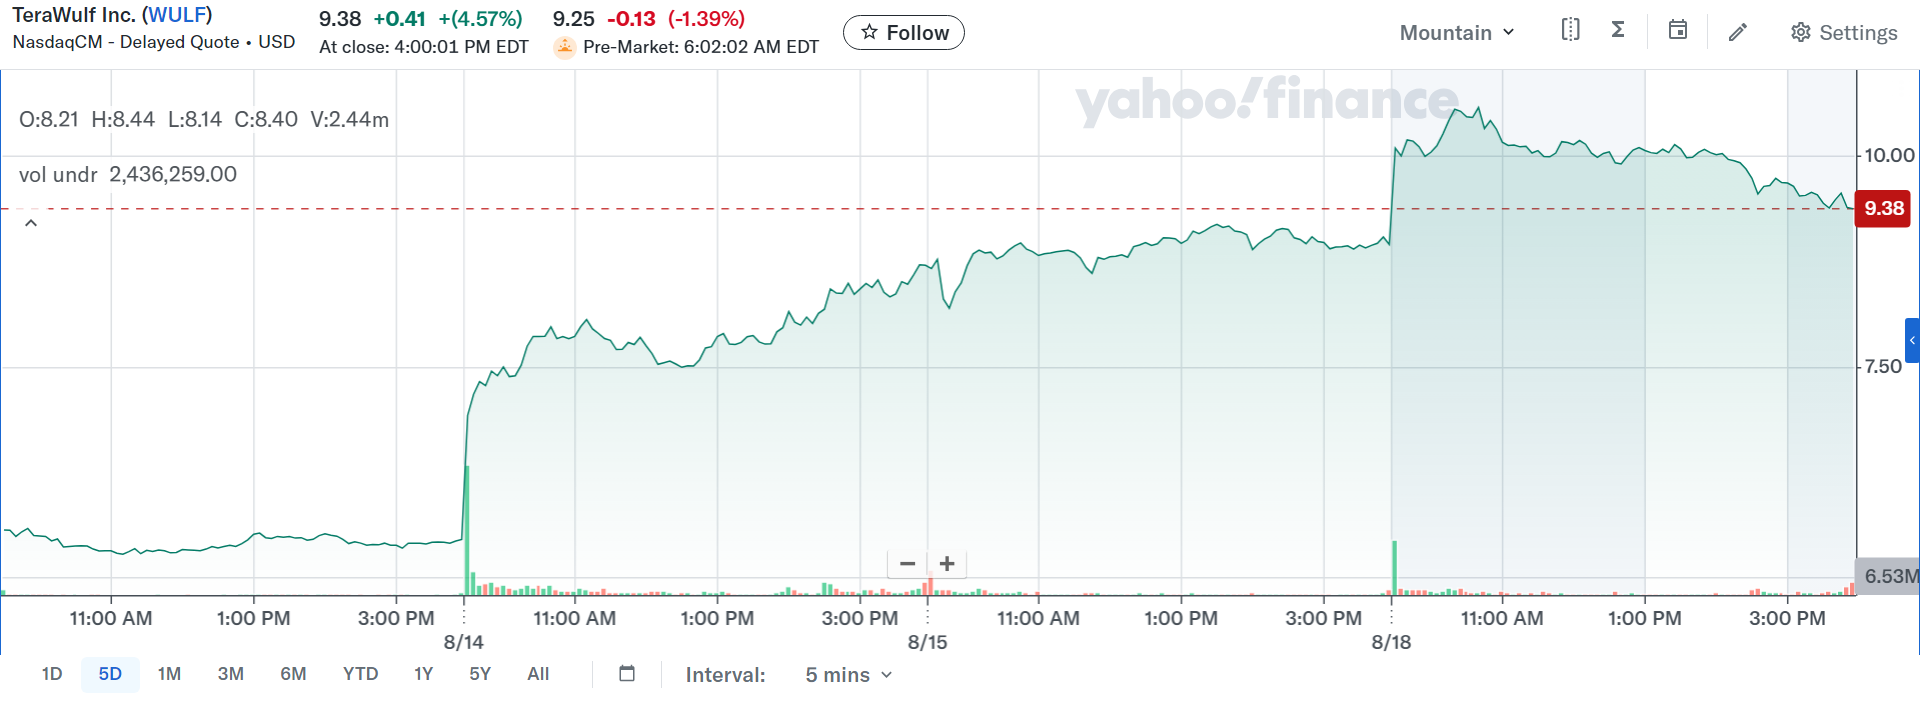Viewport: 1920px width, 702px height.
Task: Click the zoom out minus icon on chart
Action: 907,564
